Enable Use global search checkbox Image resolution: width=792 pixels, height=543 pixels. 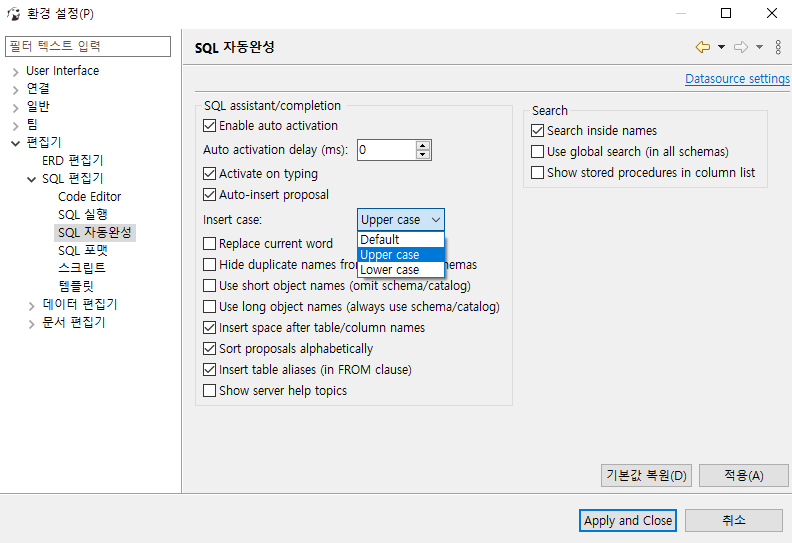pyautogui.click(x=538, y=152)
